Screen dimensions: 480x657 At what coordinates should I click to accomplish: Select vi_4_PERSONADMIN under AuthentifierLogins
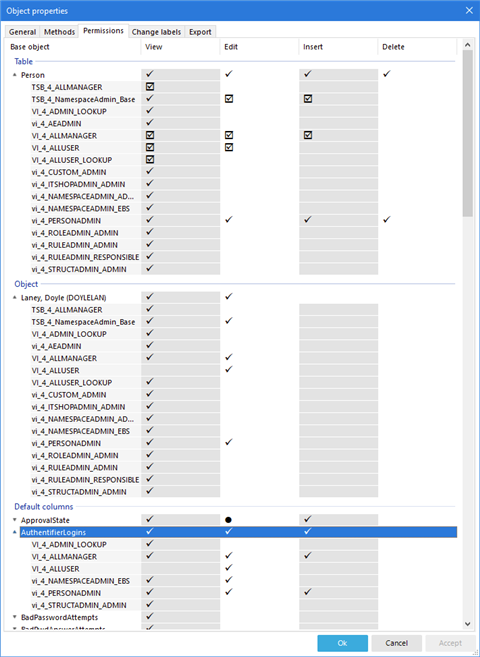(x=66, y=593)
